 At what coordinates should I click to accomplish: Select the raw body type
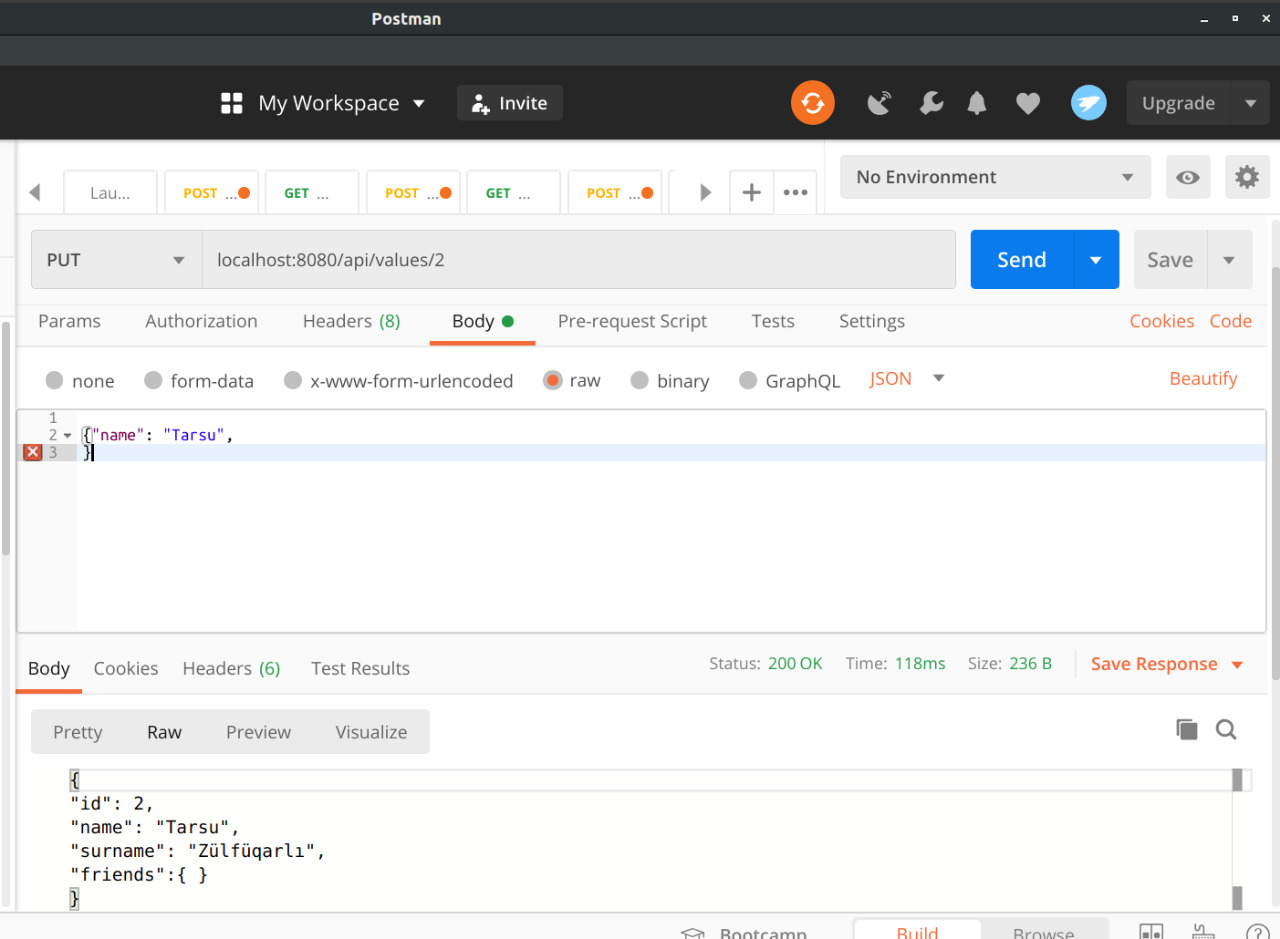click(x=553, y=380)
